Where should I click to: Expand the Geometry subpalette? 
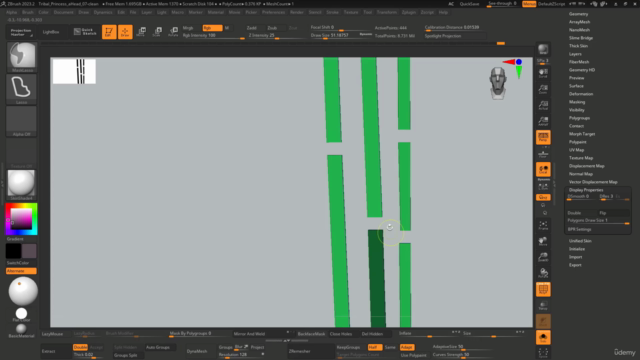[x=578, y=14]
